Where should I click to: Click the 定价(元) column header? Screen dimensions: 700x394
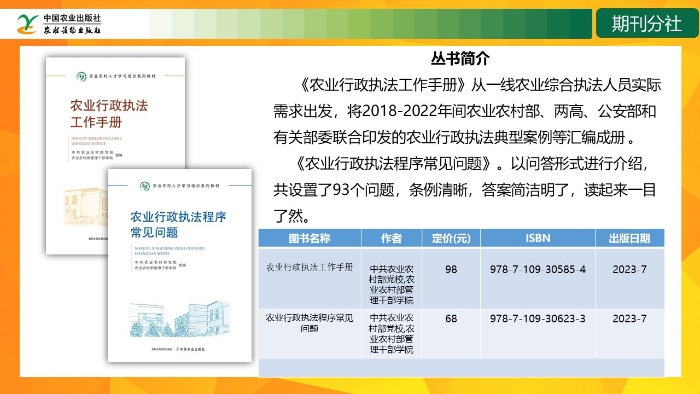[x=451, y=238]
